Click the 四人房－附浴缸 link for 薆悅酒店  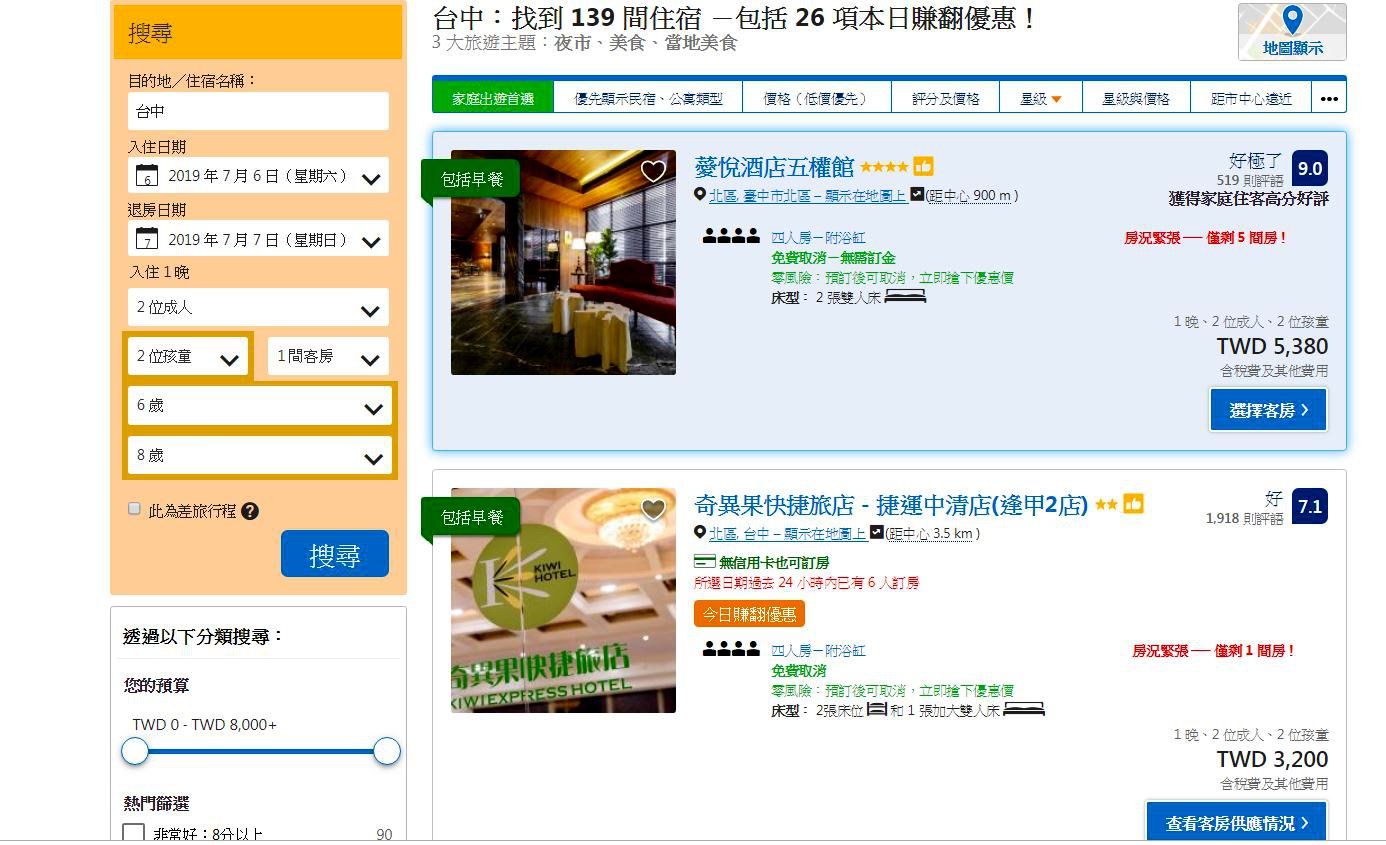818,238
